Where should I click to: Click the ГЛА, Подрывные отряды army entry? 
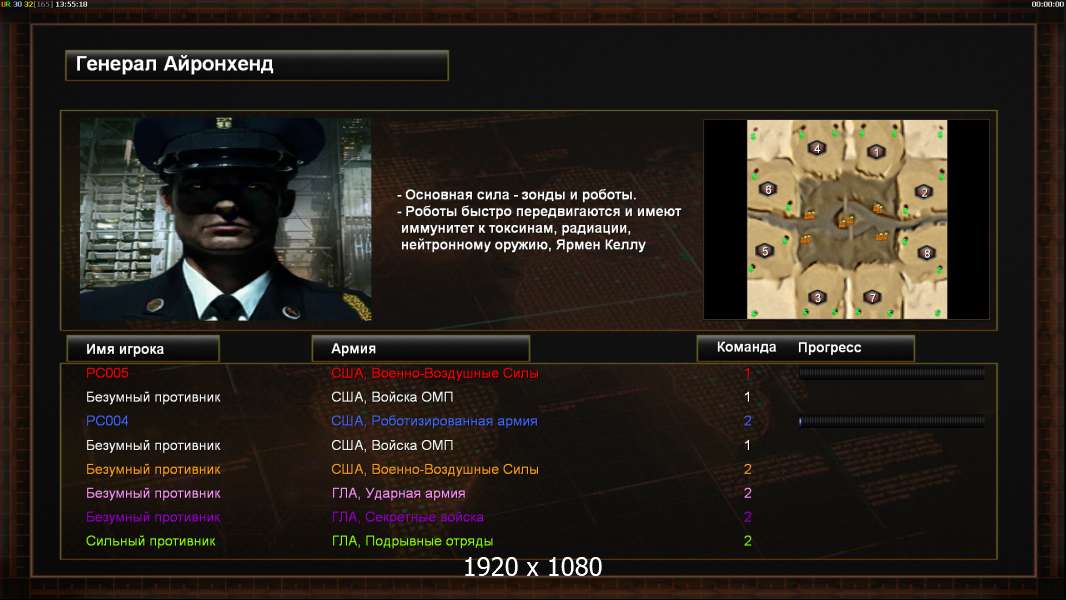[412, 541]
